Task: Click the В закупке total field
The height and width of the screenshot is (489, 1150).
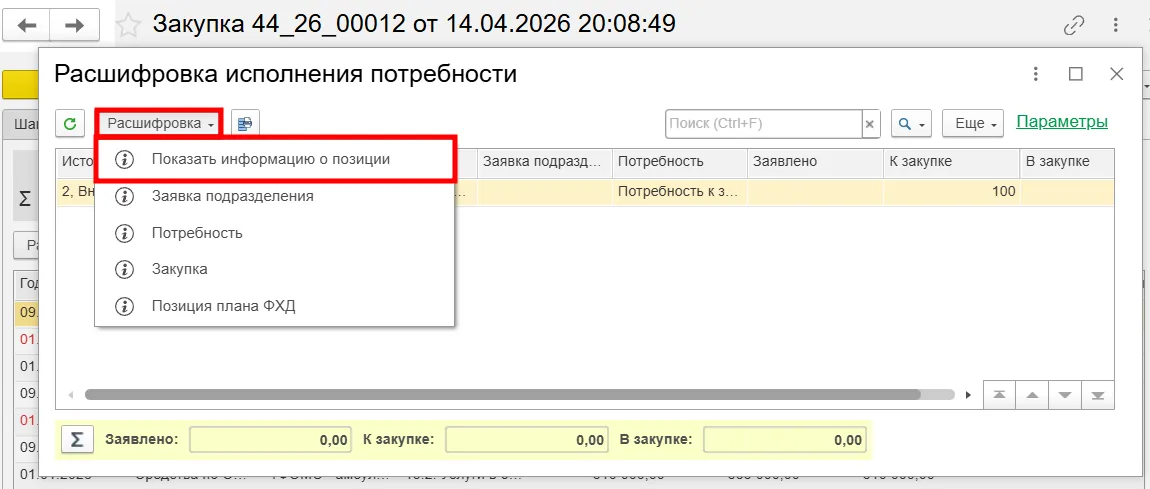Action: 785,440
